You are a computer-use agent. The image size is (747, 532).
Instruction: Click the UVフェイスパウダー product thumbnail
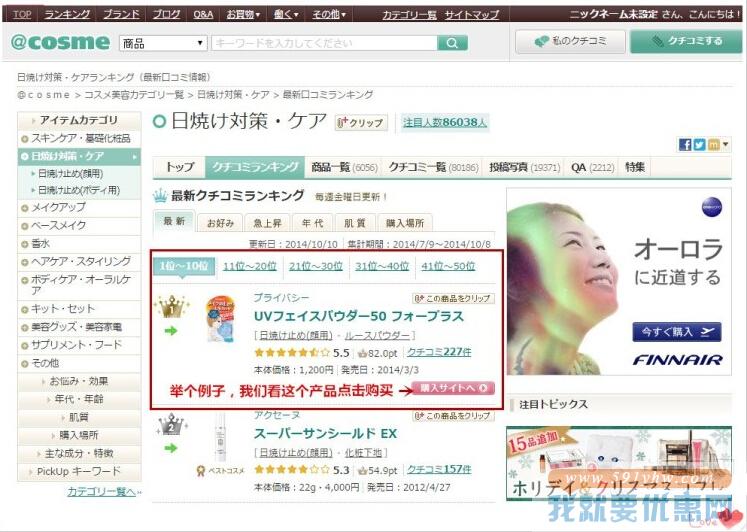221,319
